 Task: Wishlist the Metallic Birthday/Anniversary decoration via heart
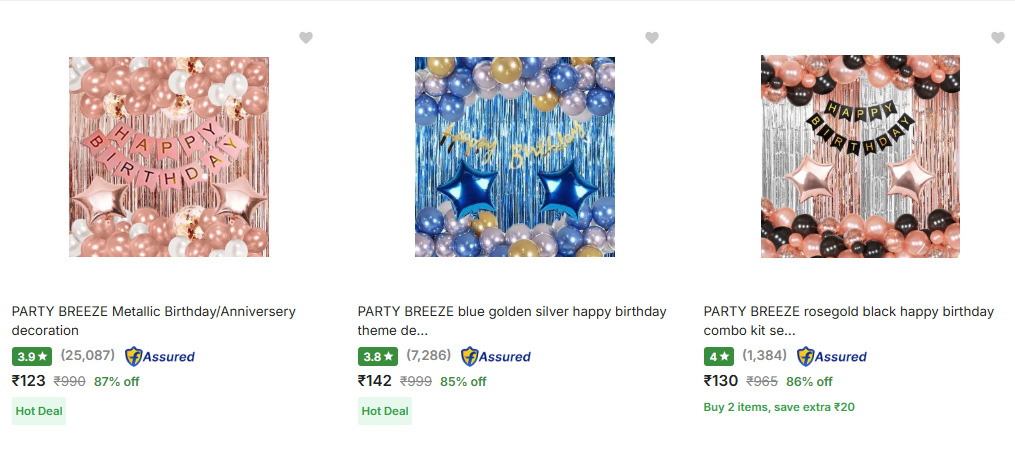(306, 38)
